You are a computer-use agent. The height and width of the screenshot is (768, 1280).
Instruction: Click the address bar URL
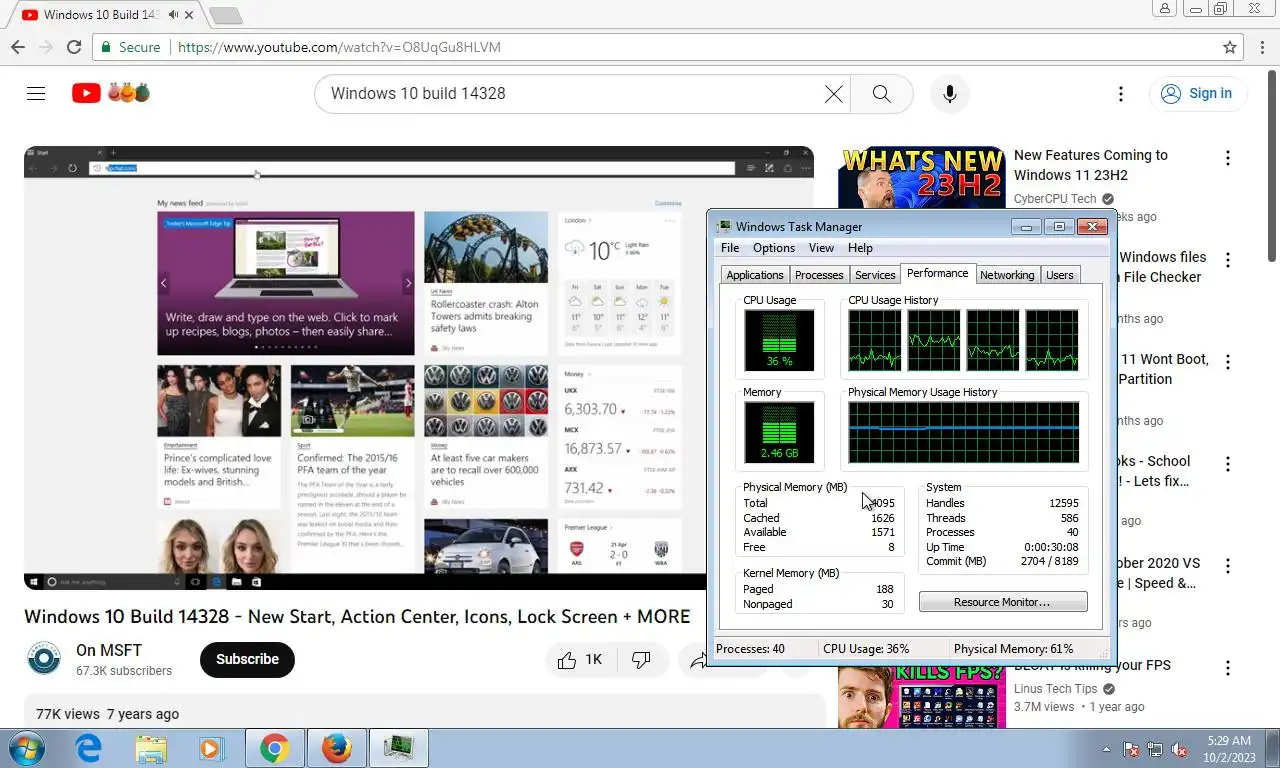point(339,47)
